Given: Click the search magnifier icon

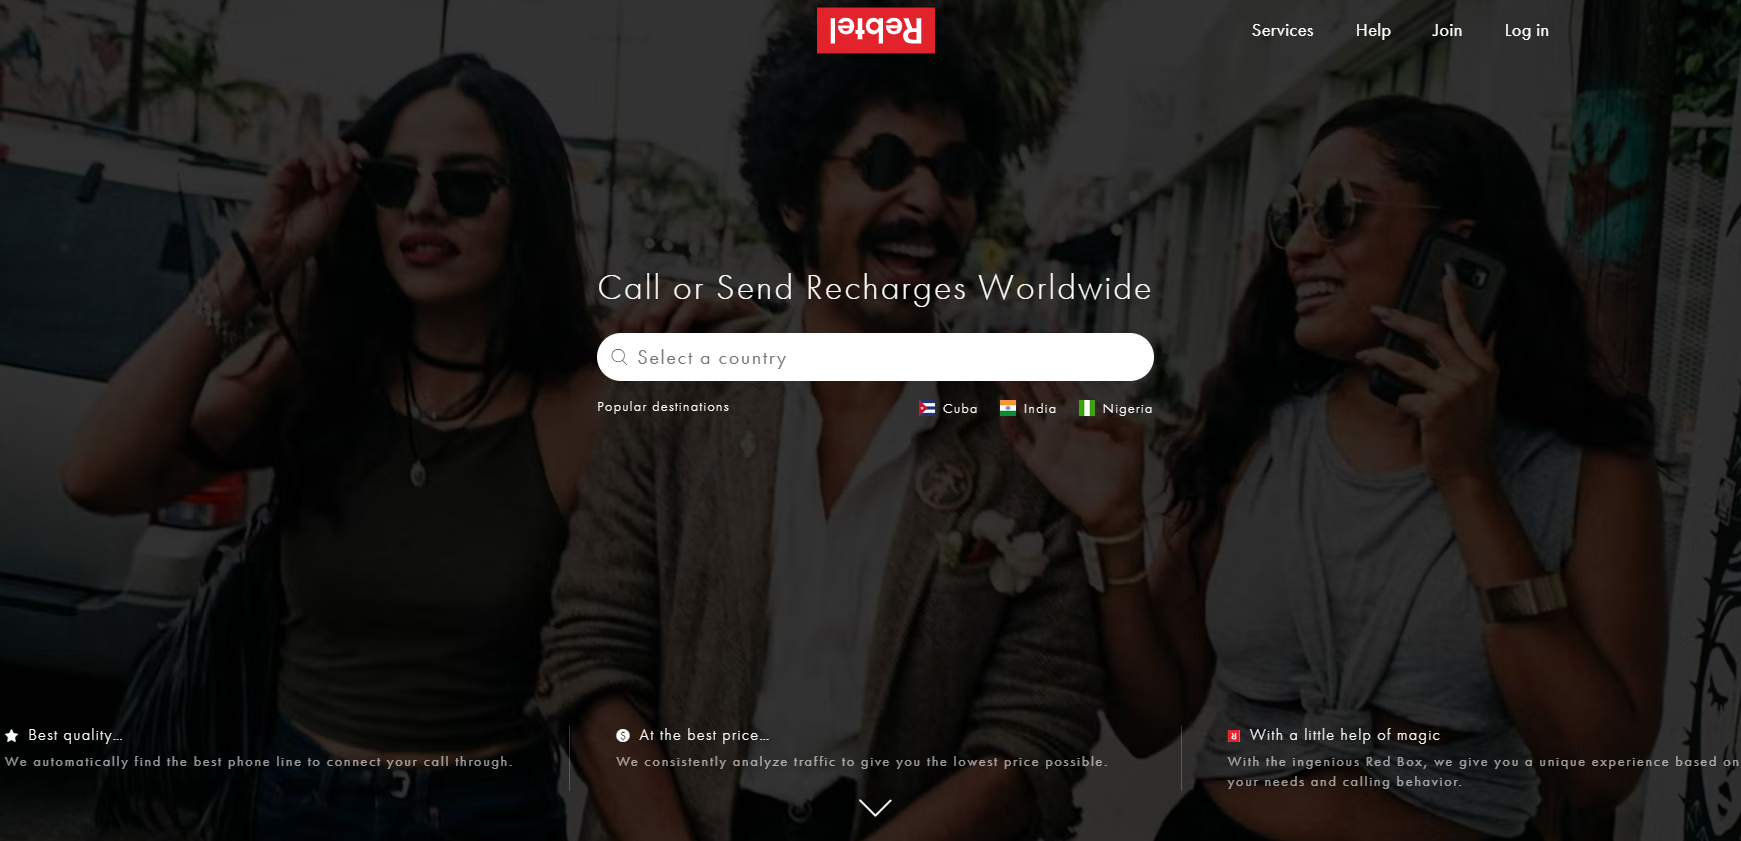Looking at the screenshot, I should (619, 357).
